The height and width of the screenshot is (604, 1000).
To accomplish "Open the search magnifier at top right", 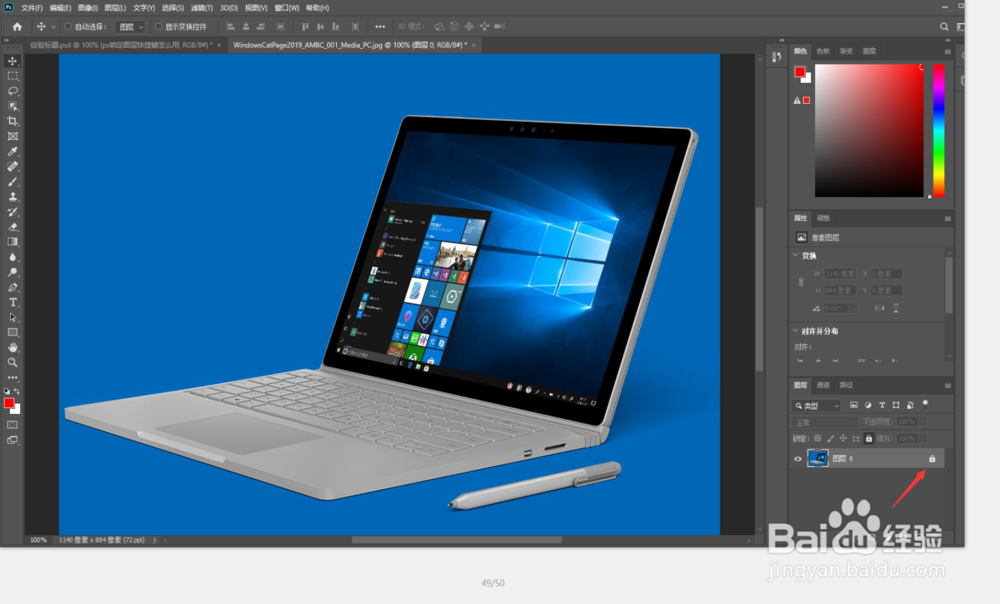I will pyautogui.click(x=944, y=27).
